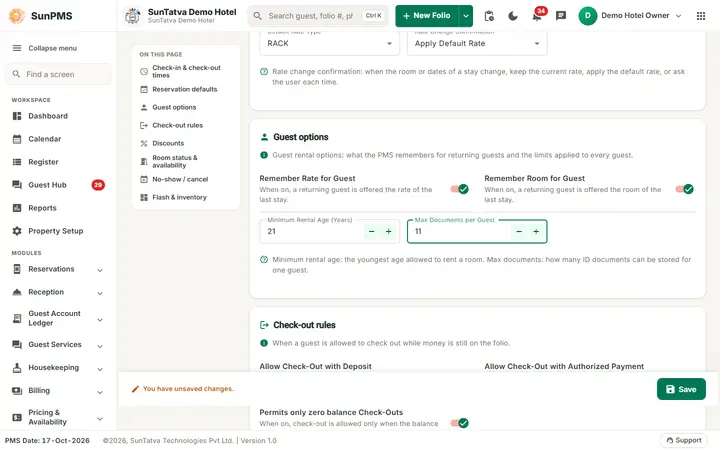720x450 pixels.
Task: Open notifications bell with 34 badge
Action: [537, 16]
